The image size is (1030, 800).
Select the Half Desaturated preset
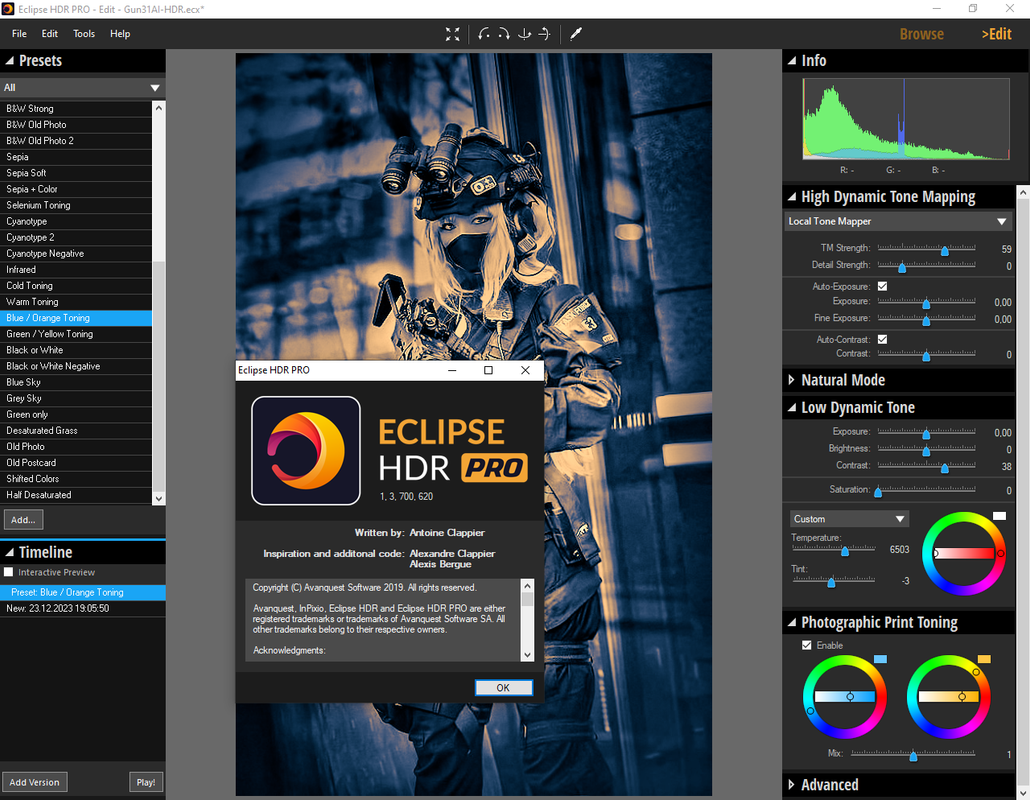[76, 495]
